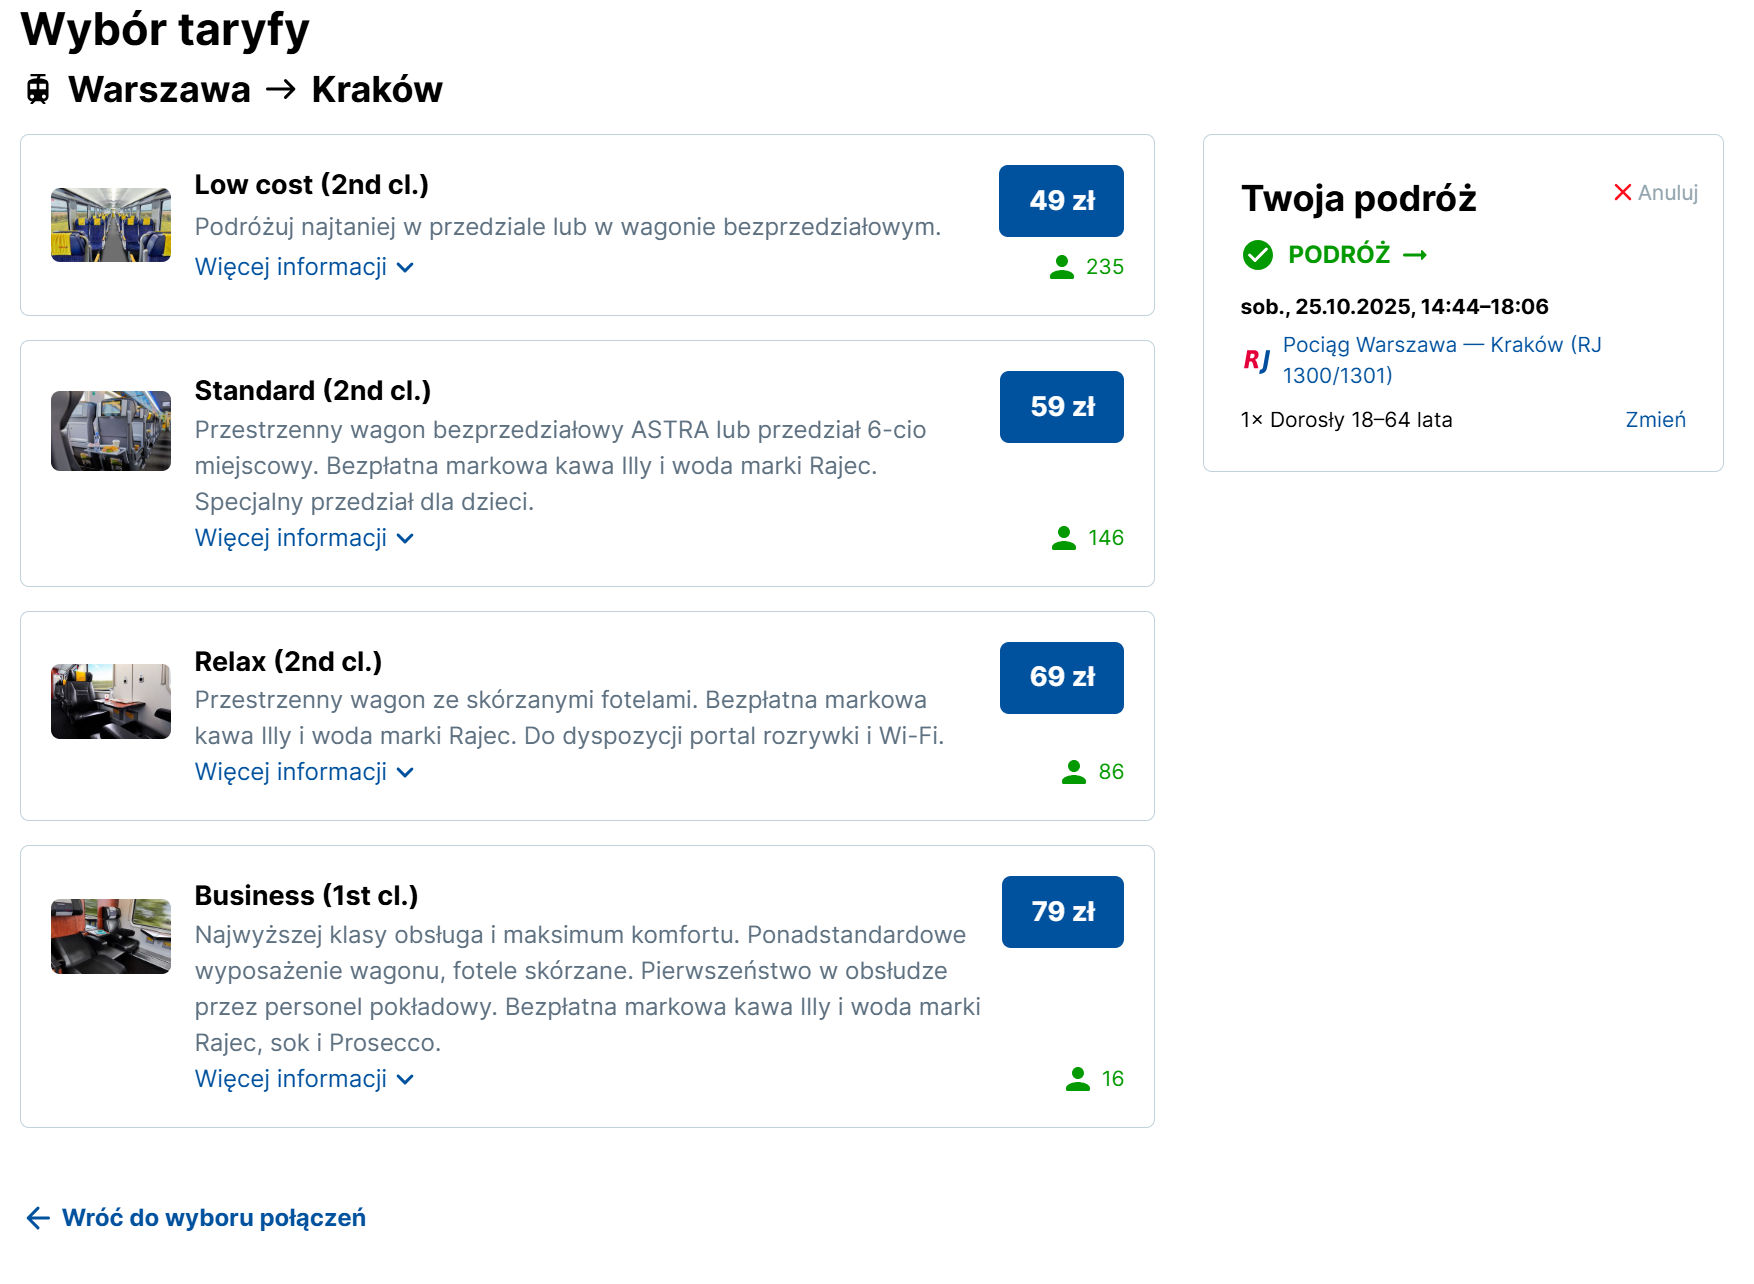Click the seat availability icon showing 235
Image resolution: width=1754 pixels, height=1284 pixels.
pos(1061,267)
